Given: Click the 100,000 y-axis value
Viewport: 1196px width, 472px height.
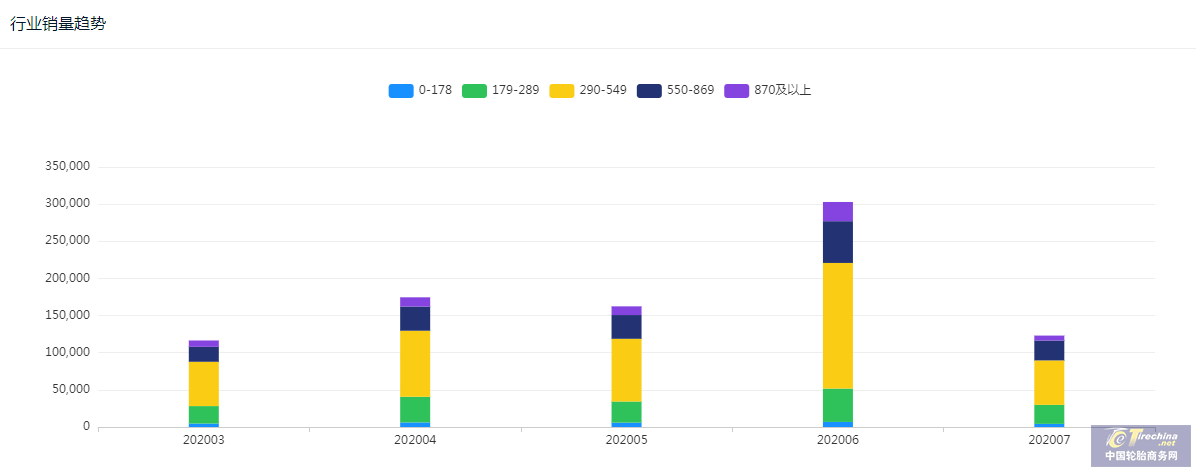Looking at the screenshot, I should [x=69, y=352].
